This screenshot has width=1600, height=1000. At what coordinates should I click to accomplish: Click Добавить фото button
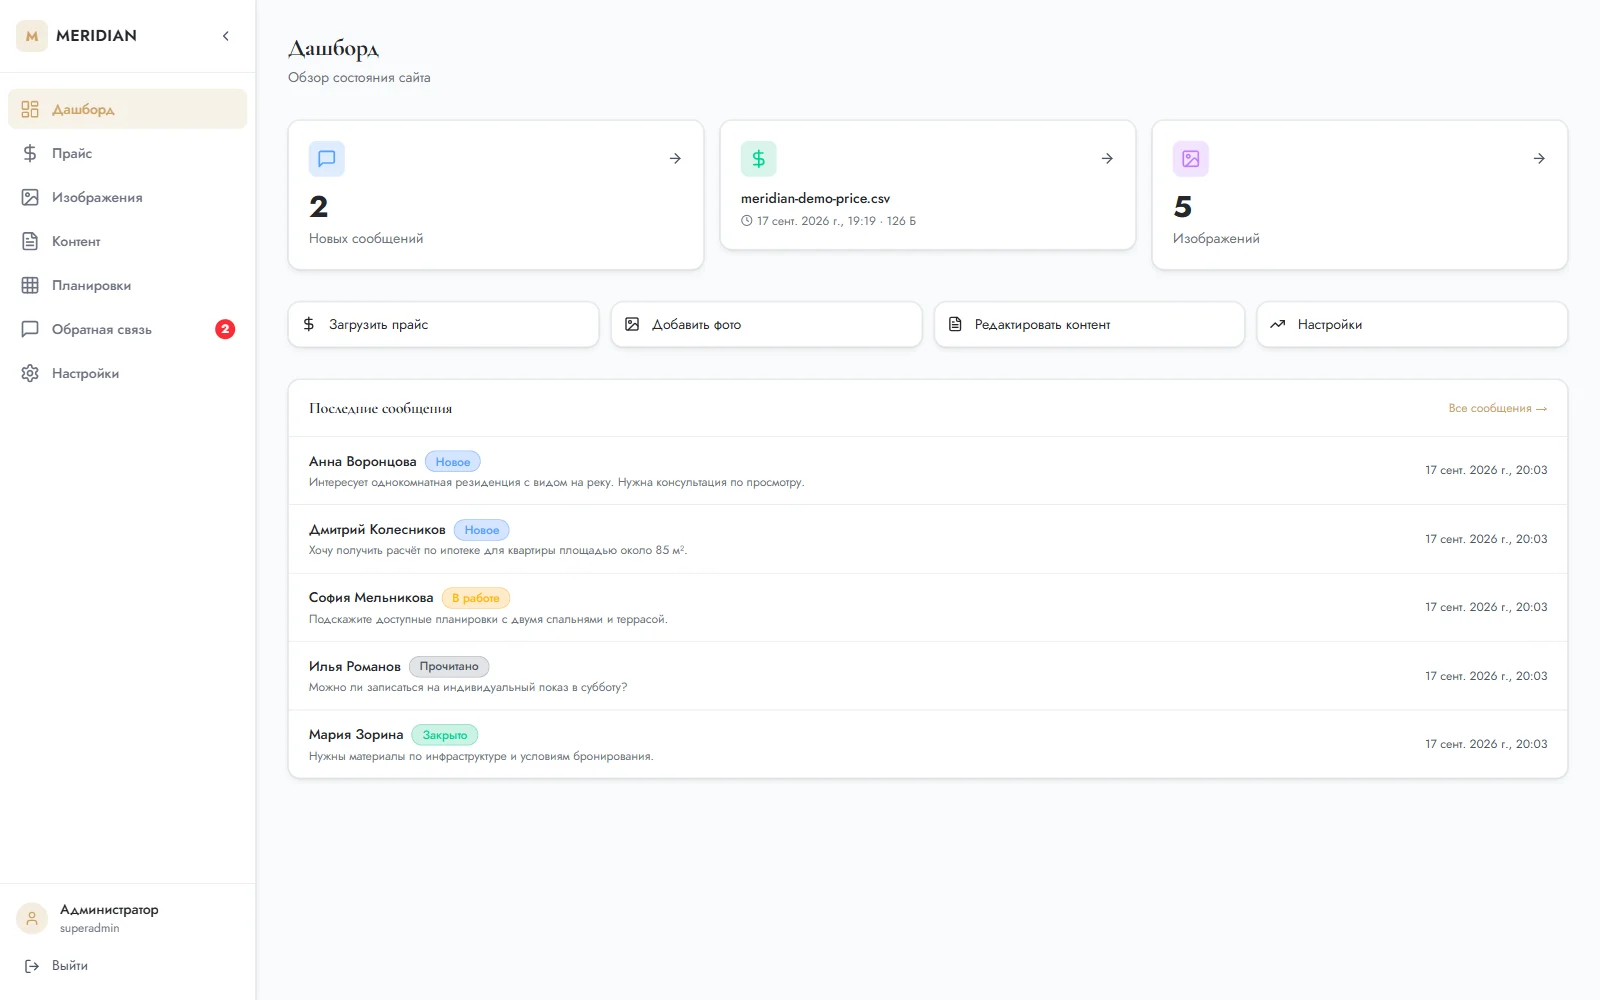click(x=766, y=325)
